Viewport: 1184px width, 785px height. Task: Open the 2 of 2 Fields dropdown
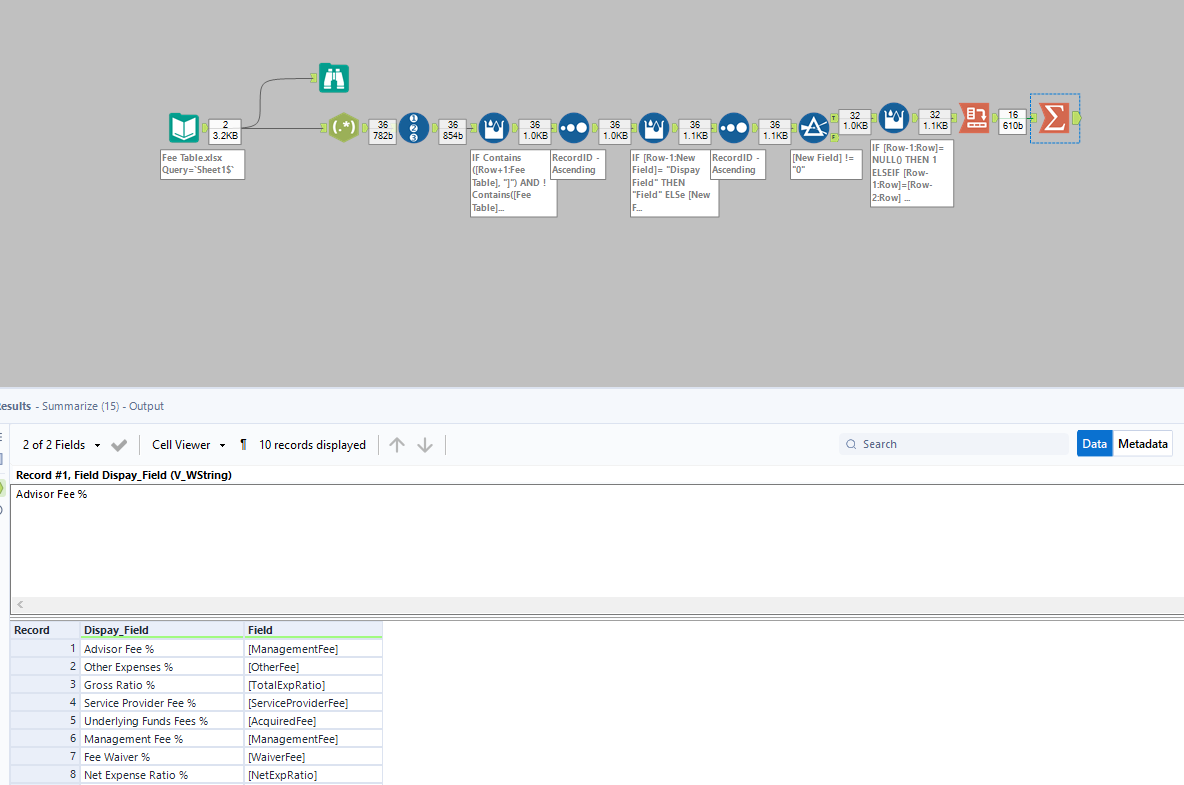pos(60,444)
